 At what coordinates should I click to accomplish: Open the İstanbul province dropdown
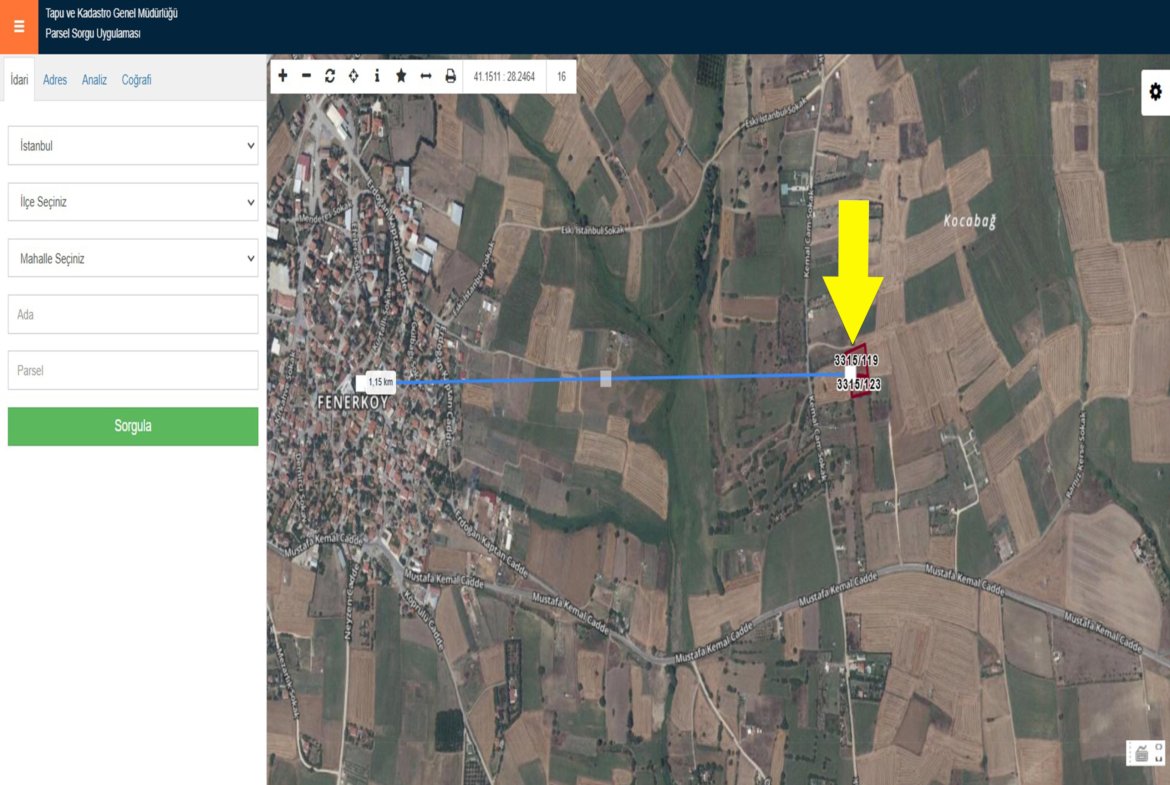coord(133,146)
